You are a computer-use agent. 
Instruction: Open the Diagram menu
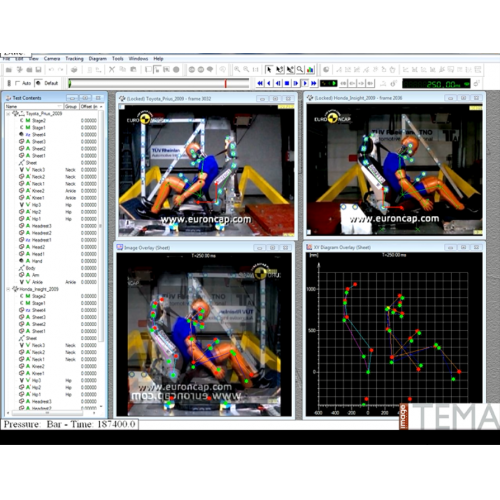(x=98, y=59)
